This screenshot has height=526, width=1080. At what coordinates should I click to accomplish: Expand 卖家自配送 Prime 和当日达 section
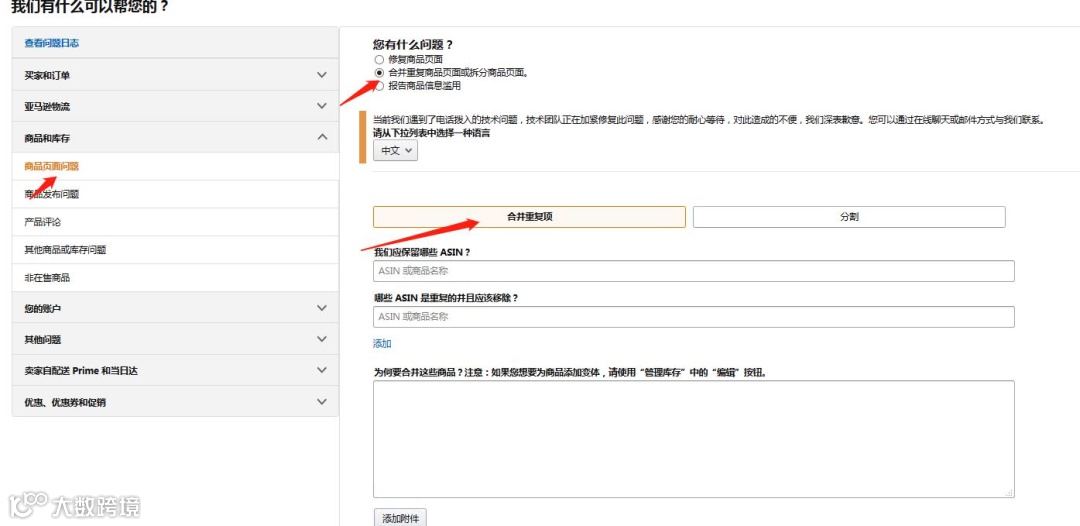(x=176, y=370)
